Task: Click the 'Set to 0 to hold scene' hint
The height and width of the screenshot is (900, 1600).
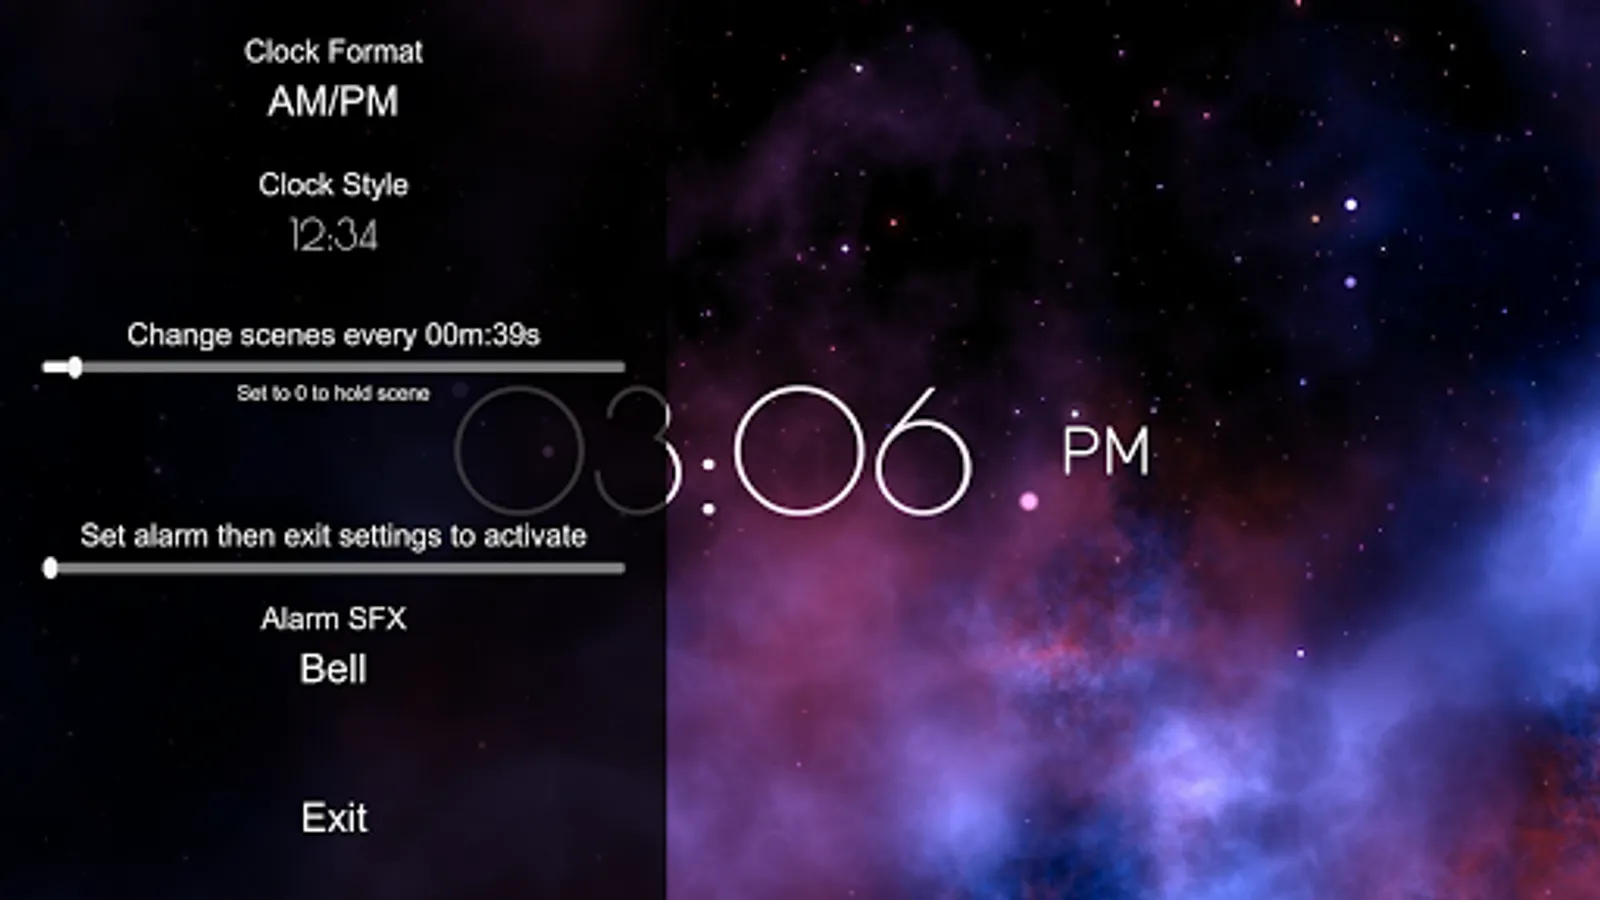Action: tap(333, 393)
